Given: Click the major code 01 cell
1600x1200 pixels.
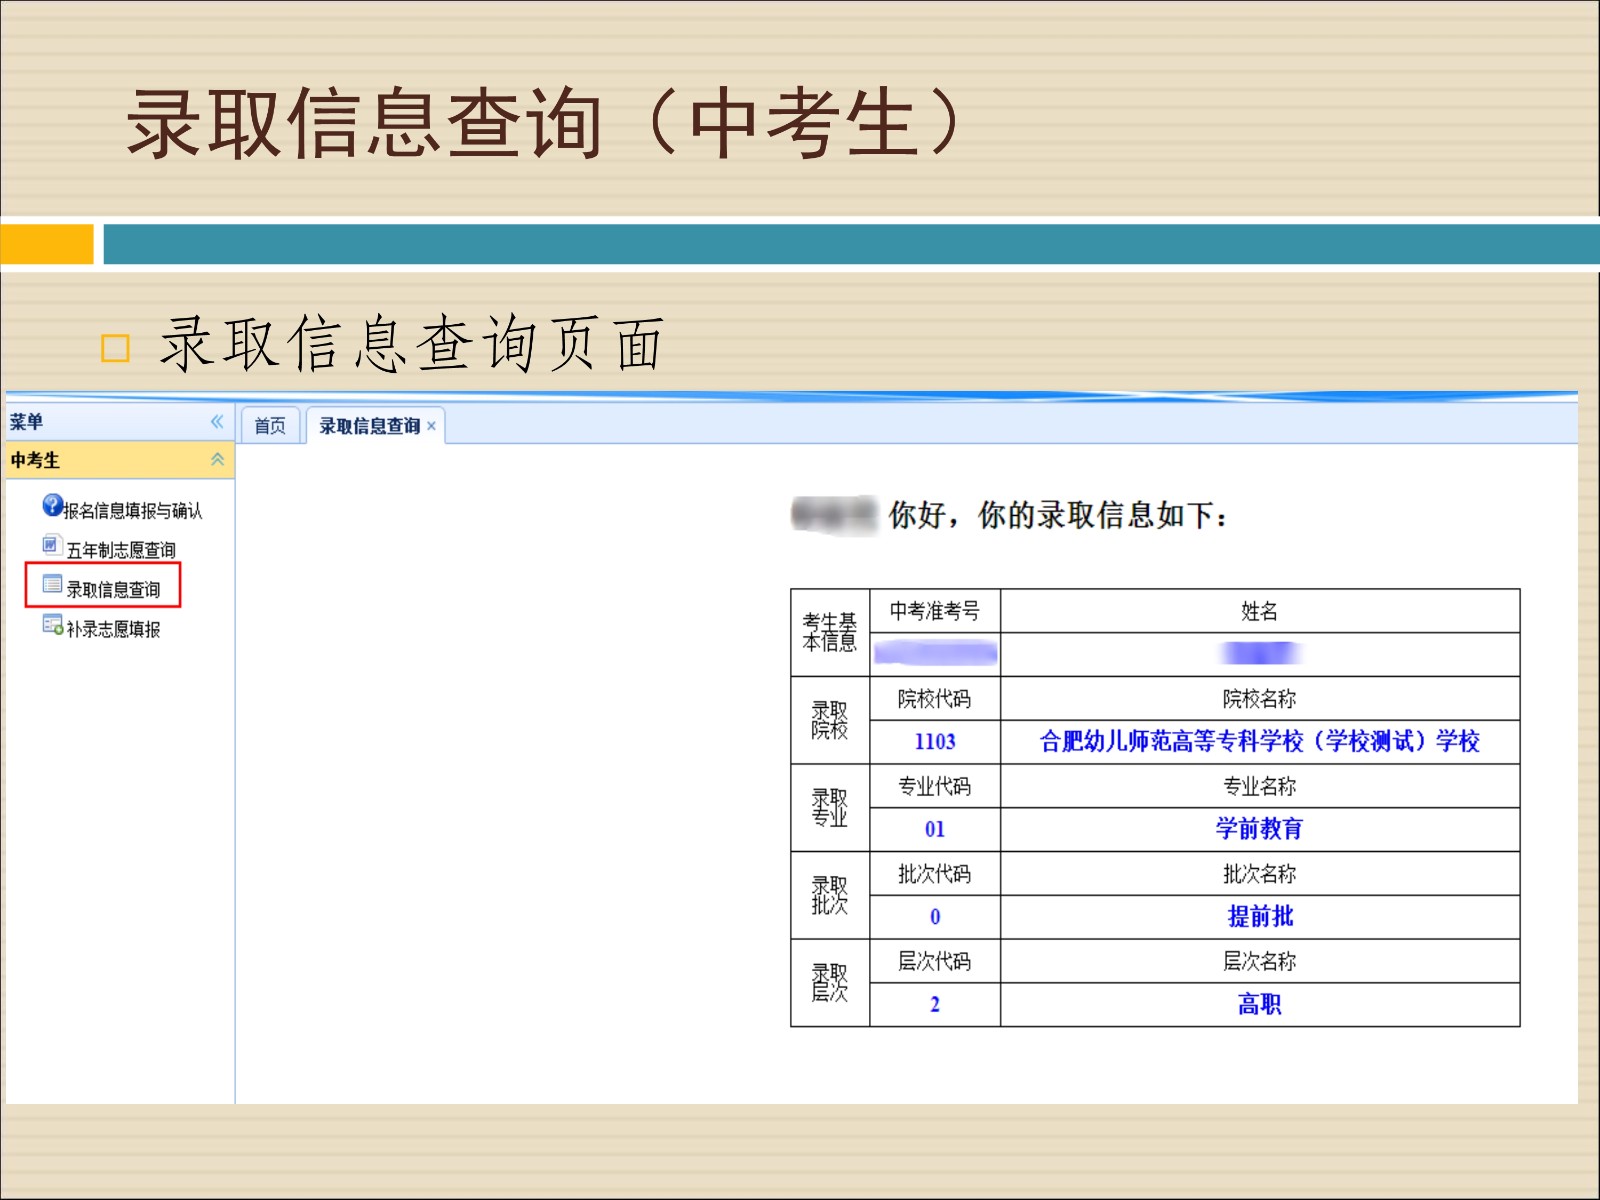Looking at the screenshot, I should 935,829.
